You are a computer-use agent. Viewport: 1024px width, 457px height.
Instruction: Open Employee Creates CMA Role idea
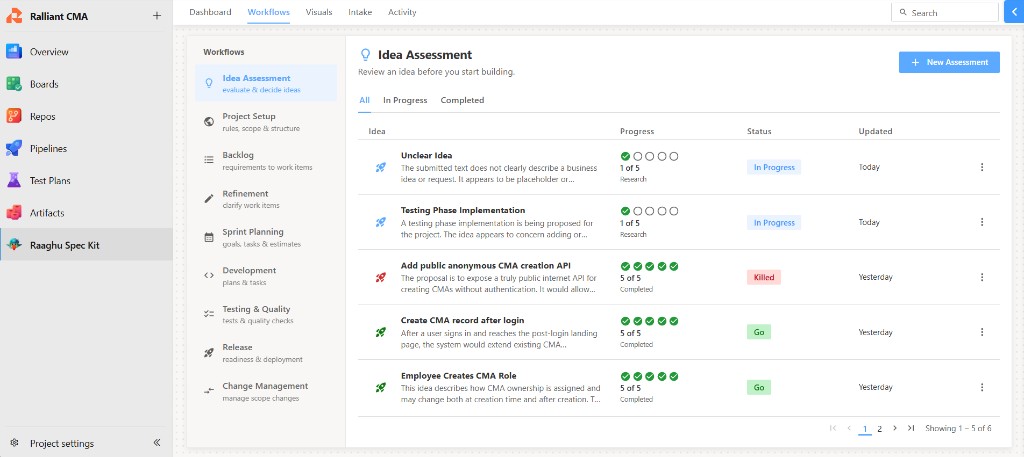pos(458,375)
